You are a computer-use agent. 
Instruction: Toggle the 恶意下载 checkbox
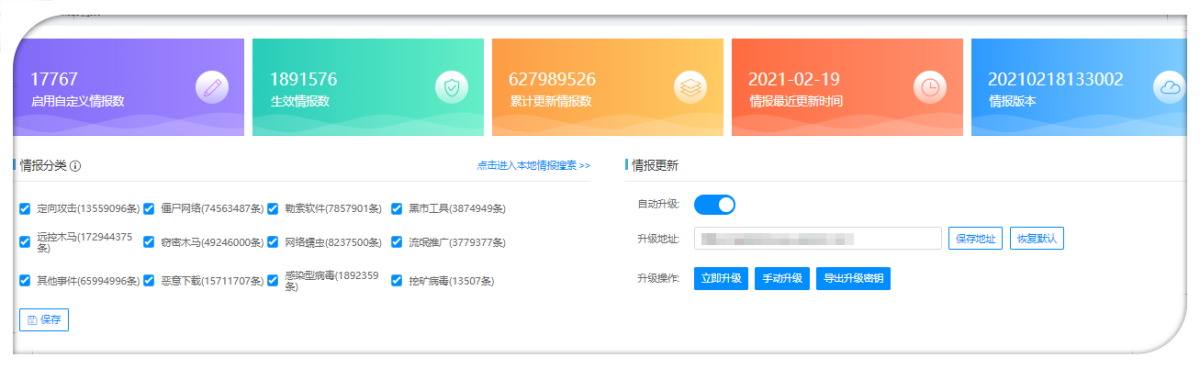[x=149, y=281]
